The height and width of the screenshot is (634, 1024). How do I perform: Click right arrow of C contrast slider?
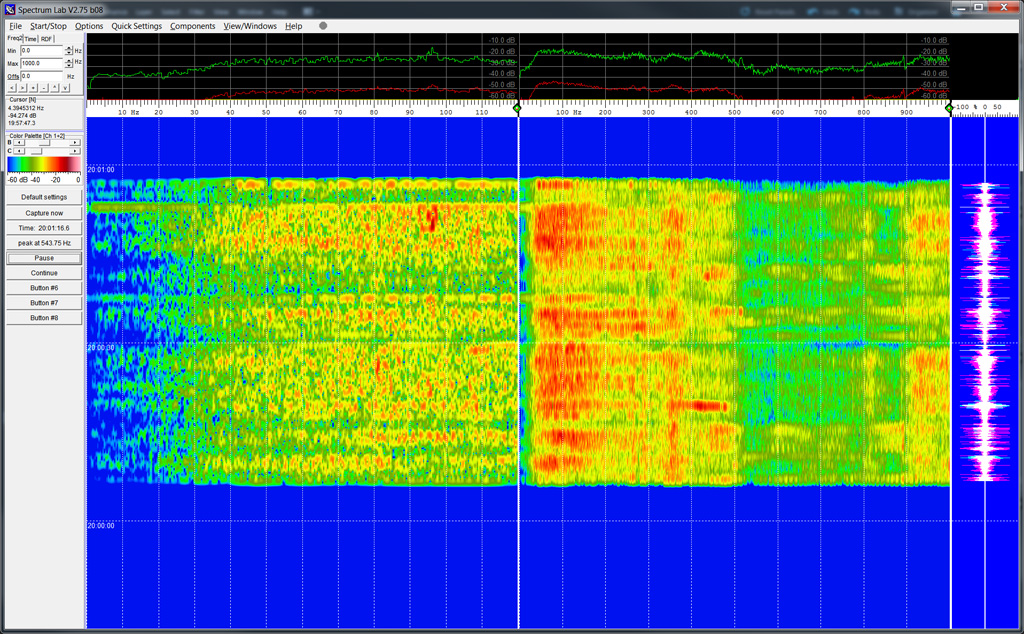click(x=74, y=151)
